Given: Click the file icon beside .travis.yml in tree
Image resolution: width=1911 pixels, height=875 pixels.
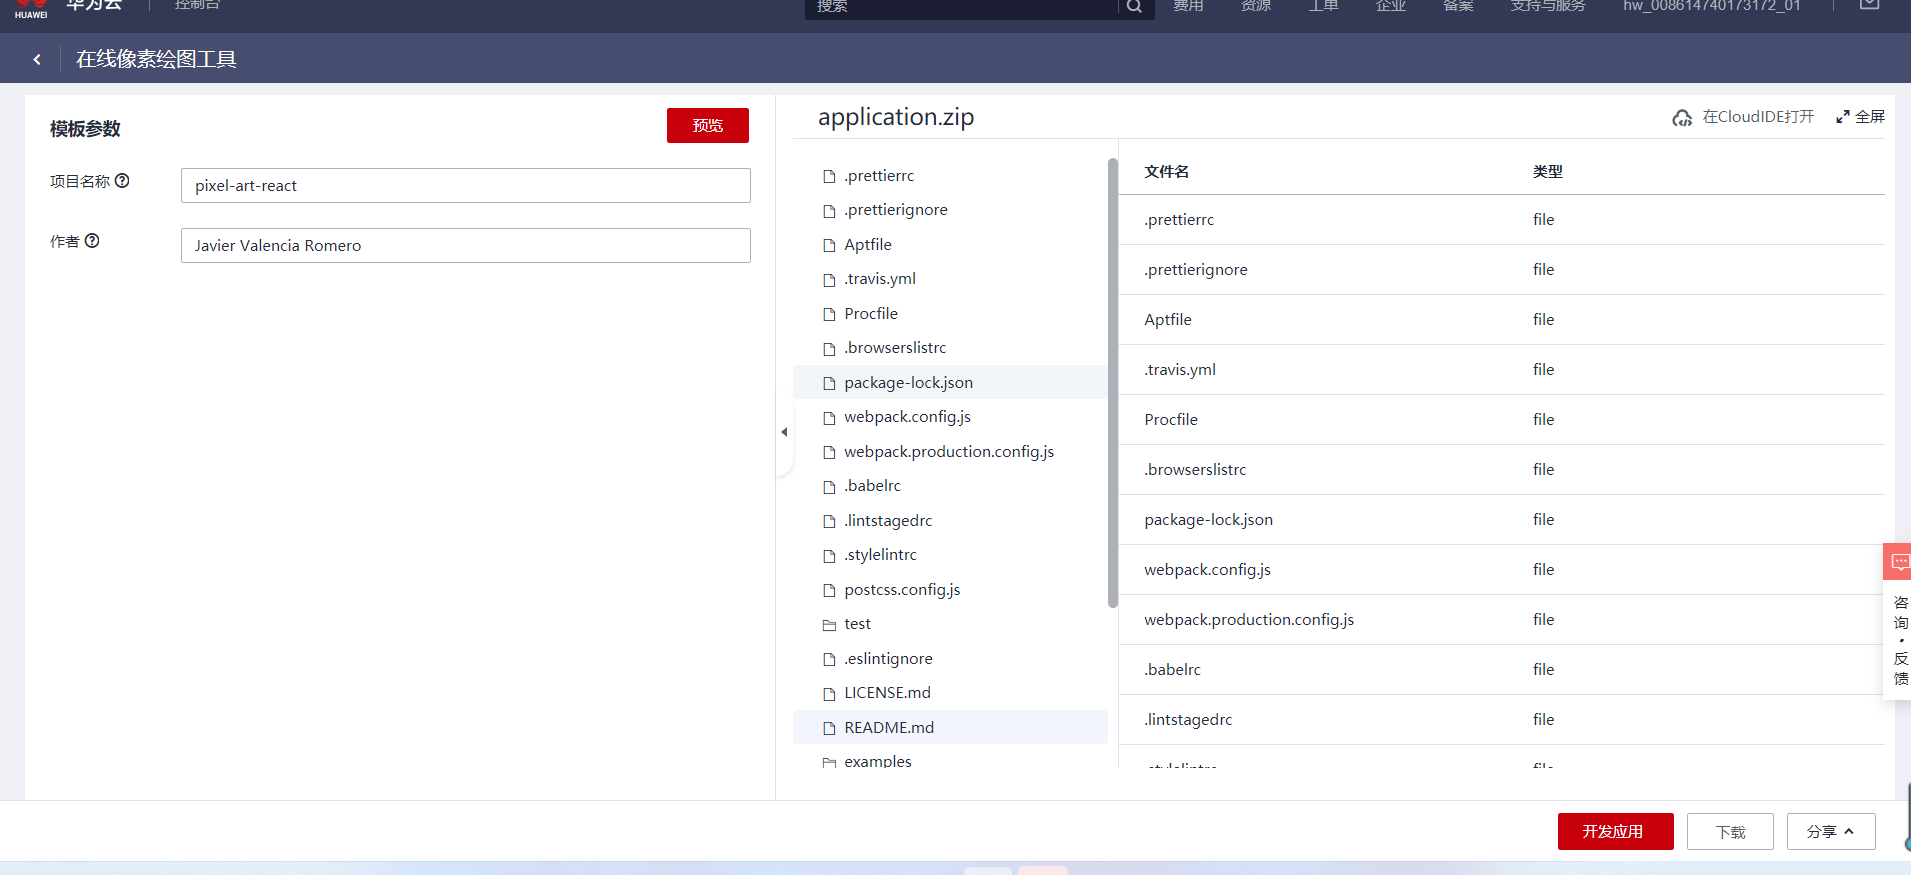Looking at the screenshot, I should pyautogui.click(x=829, y=280).
